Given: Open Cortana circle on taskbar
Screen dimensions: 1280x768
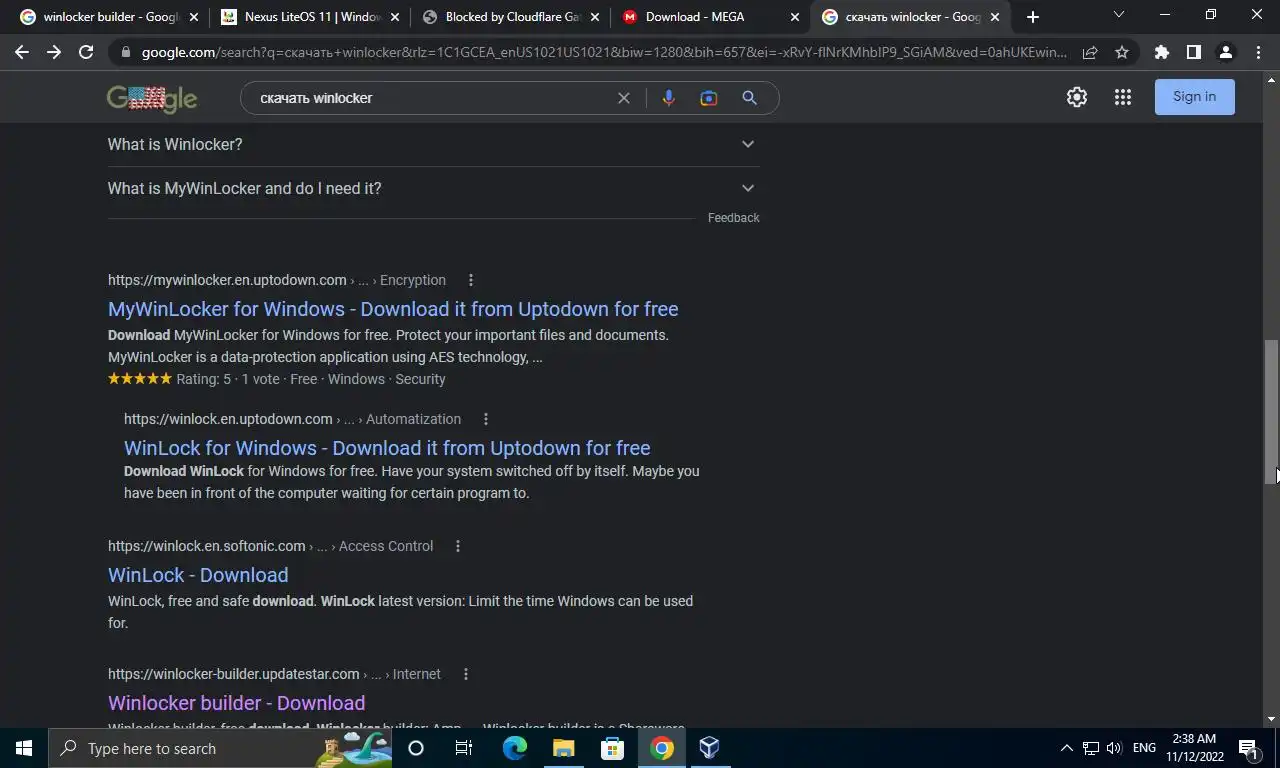Looking at the screenshot, I should (416, 748).
